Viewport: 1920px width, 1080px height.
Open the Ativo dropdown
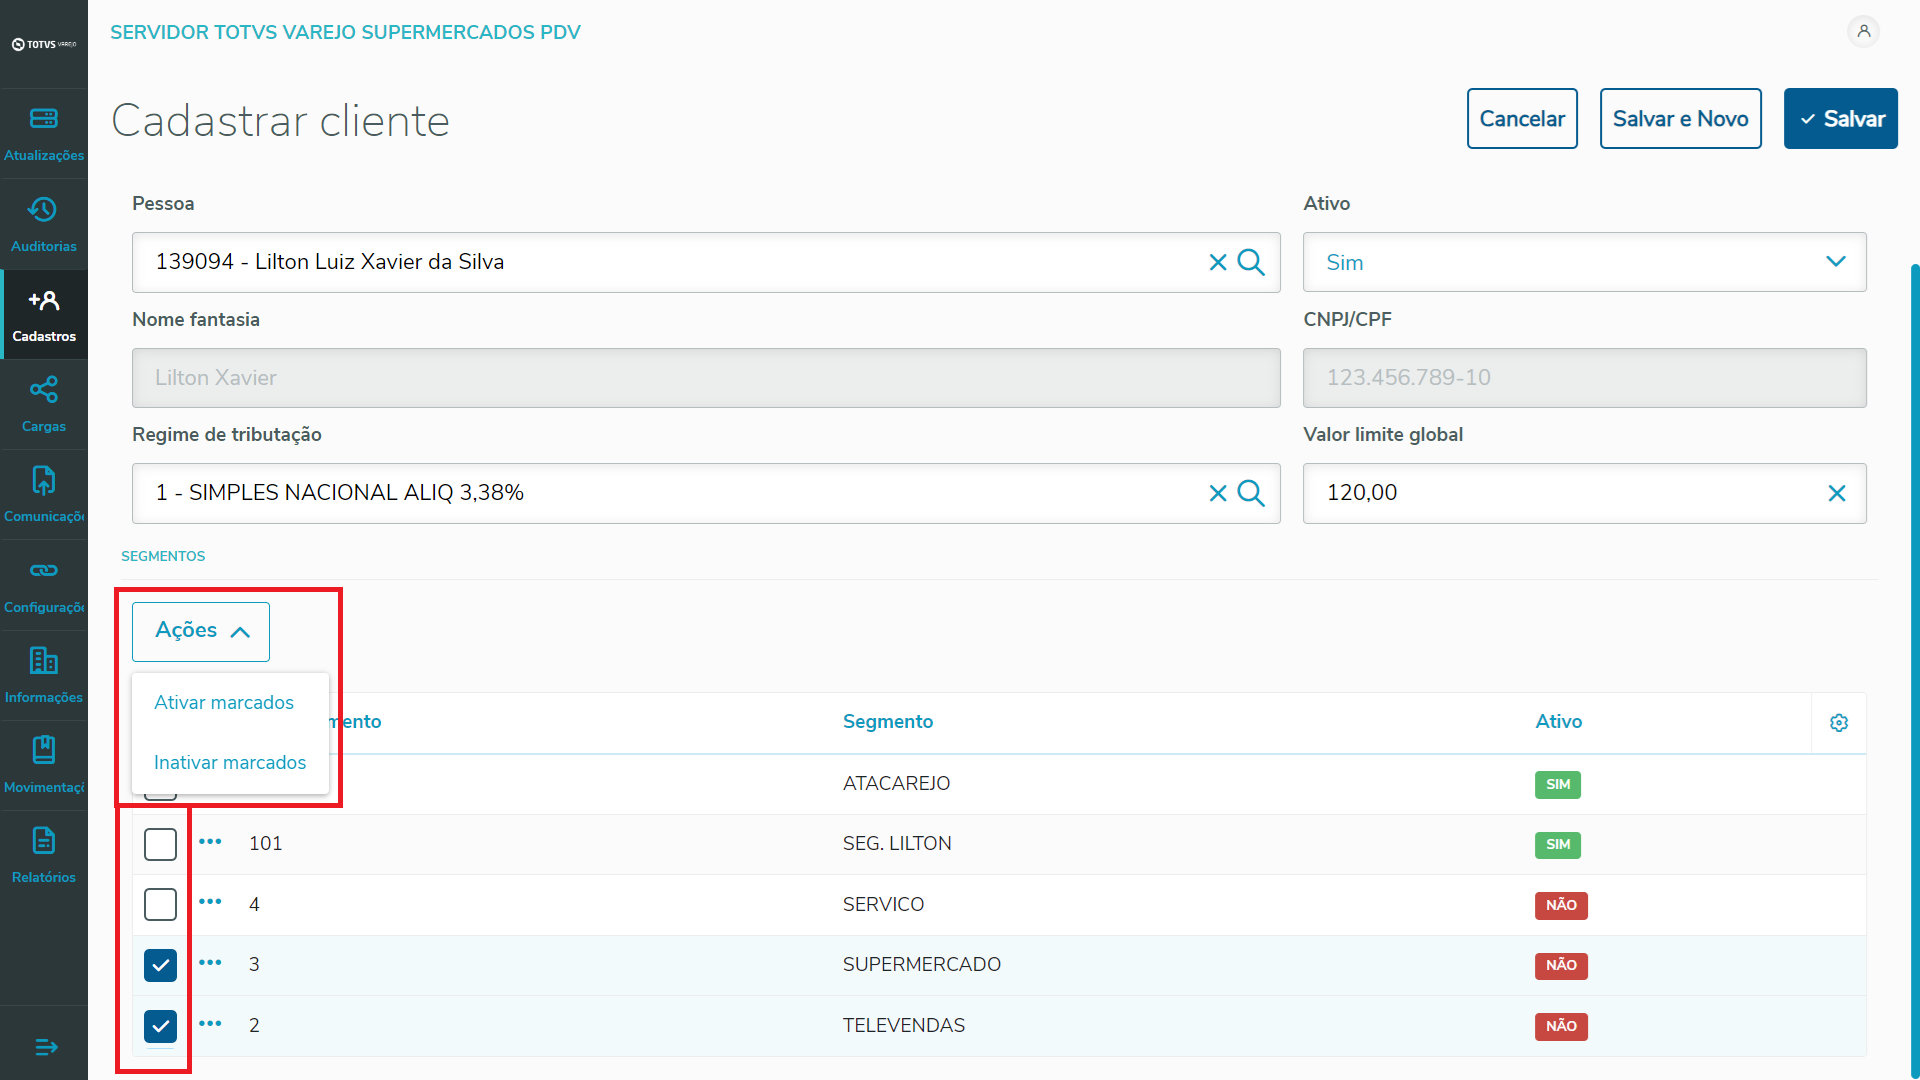tap(1584, 262)
